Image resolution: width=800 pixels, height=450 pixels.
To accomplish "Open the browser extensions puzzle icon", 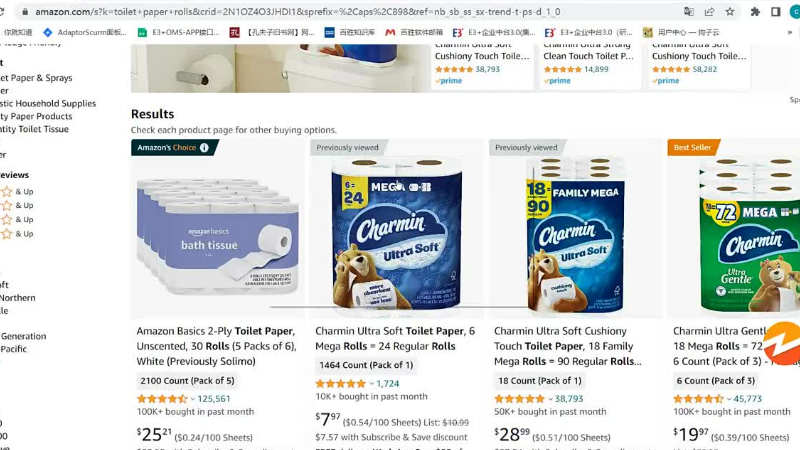I will tap(755, 12).
